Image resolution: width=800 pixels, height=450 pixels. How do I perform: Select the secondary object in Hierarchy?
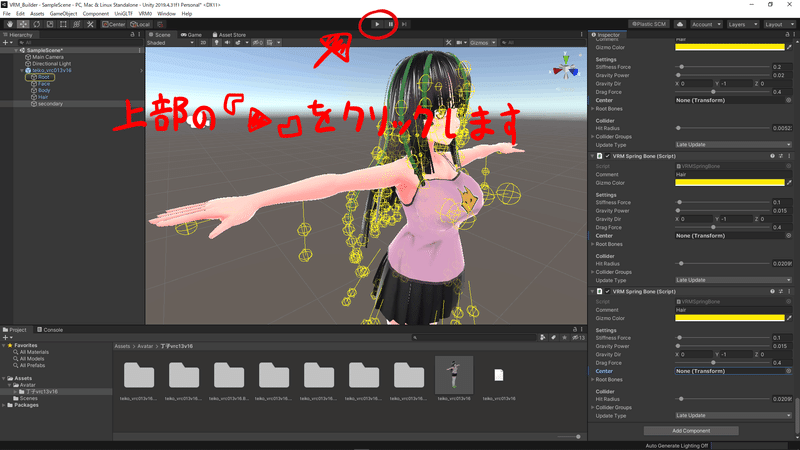pyautogui.click(x=50, y=104)
